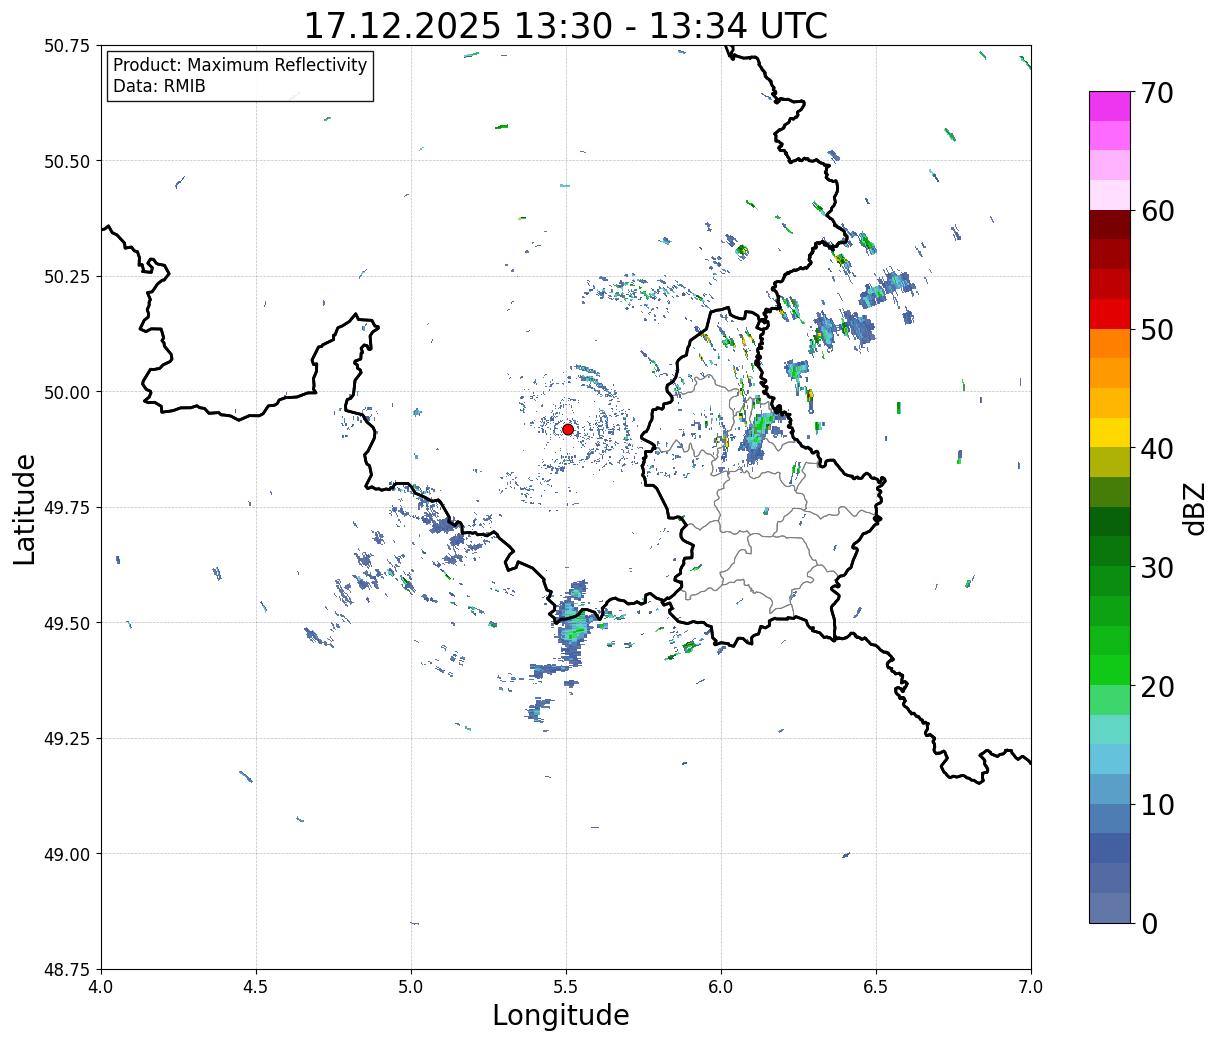Click the plot title '17.12.2025 13:30 - 13:34 UTC'

[565, 25]
